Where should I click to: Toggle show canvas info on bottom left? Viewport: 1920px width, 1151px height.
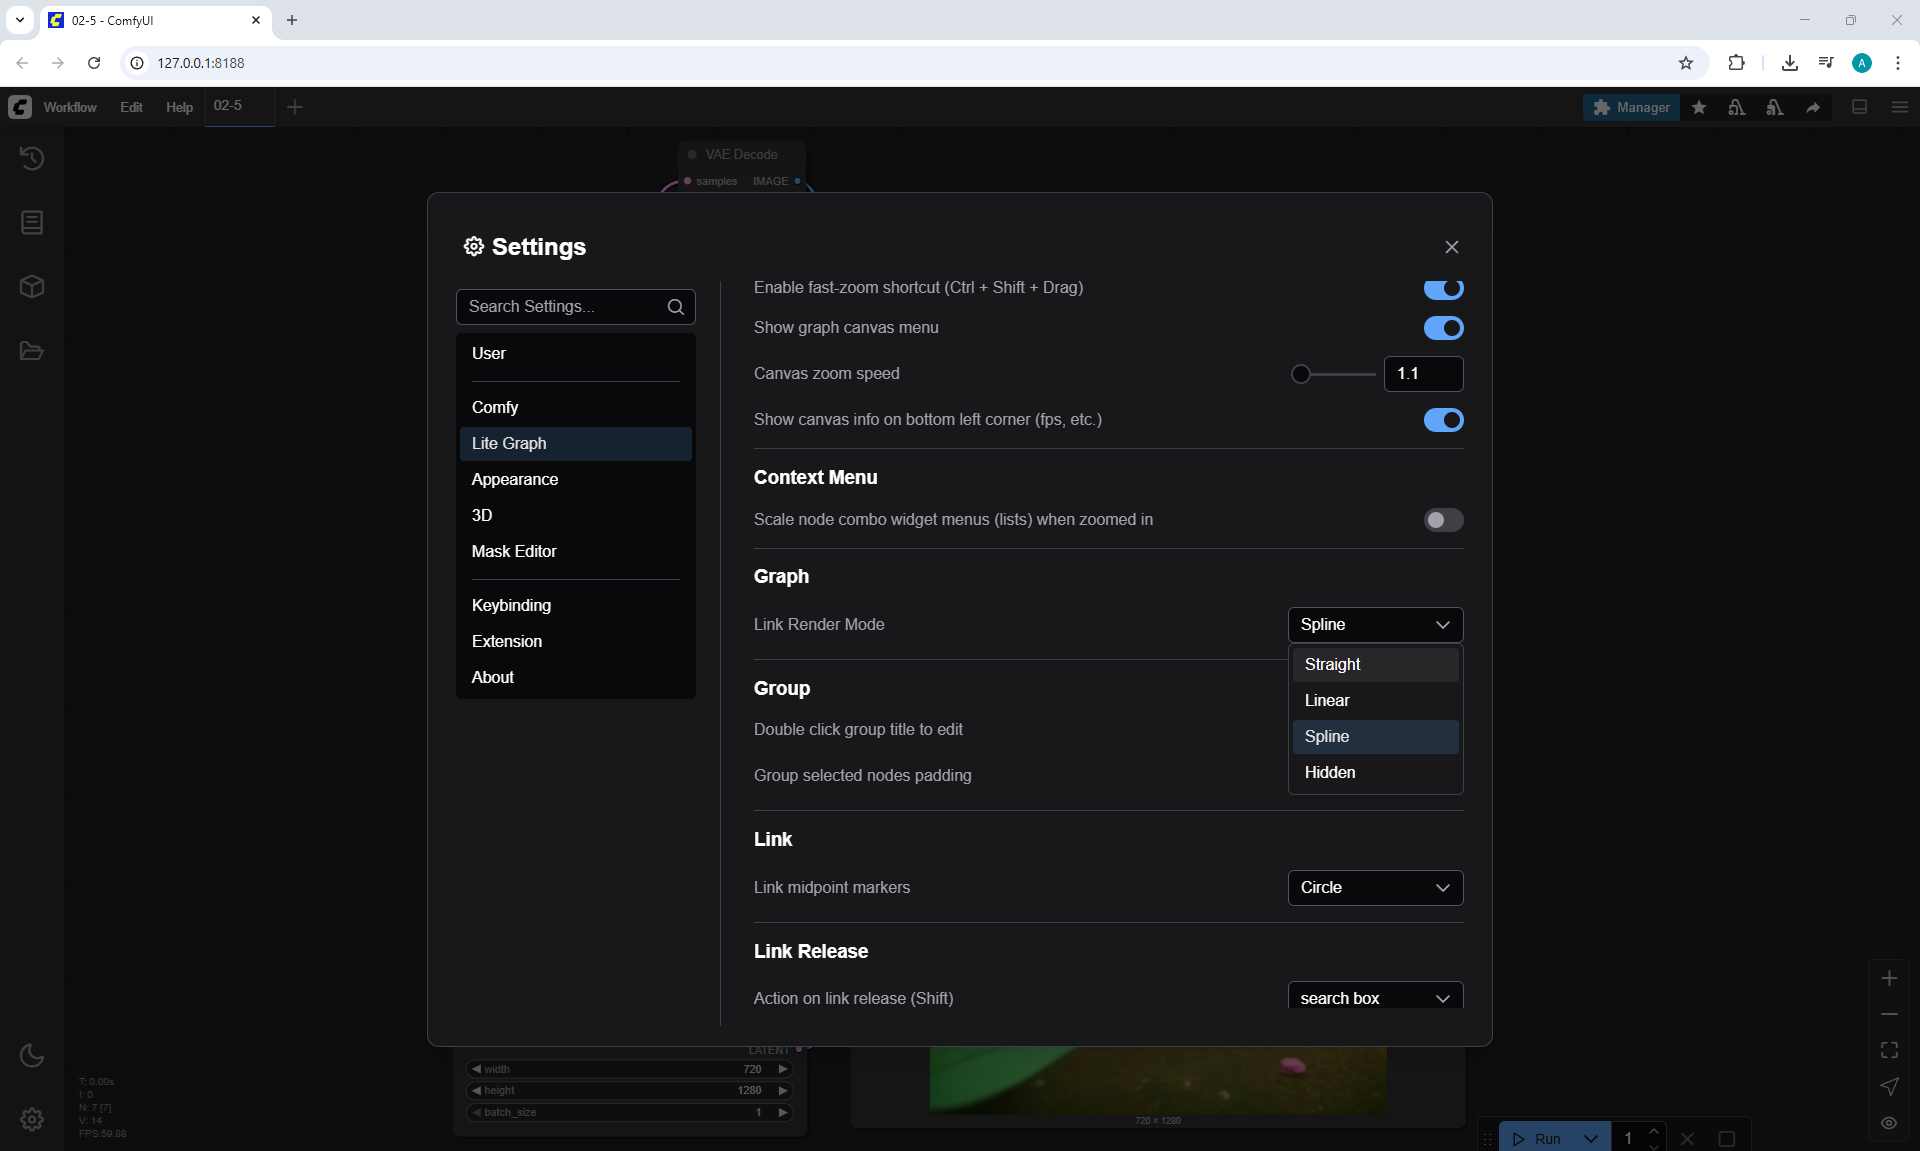point(1443,420)
